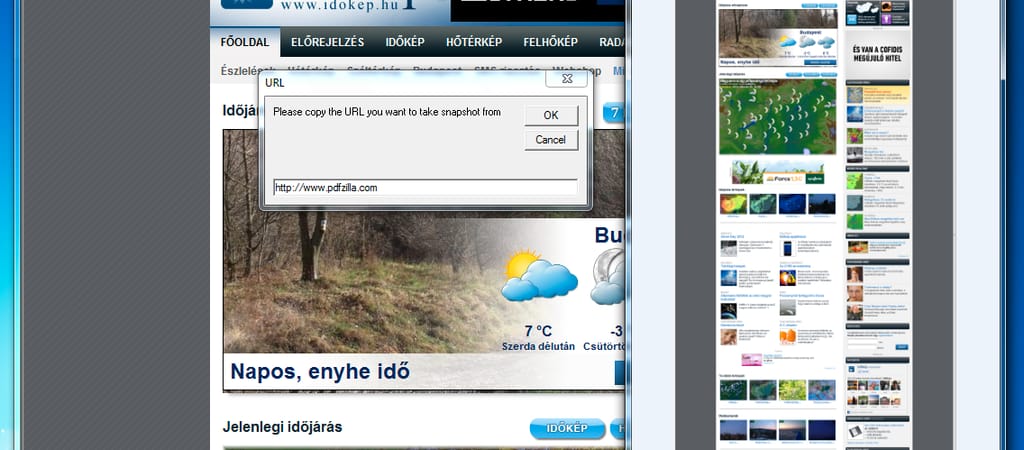Click the moon and cloud night icon
The width and height of the screenshot is (1024, 450).
click(608, 278)
